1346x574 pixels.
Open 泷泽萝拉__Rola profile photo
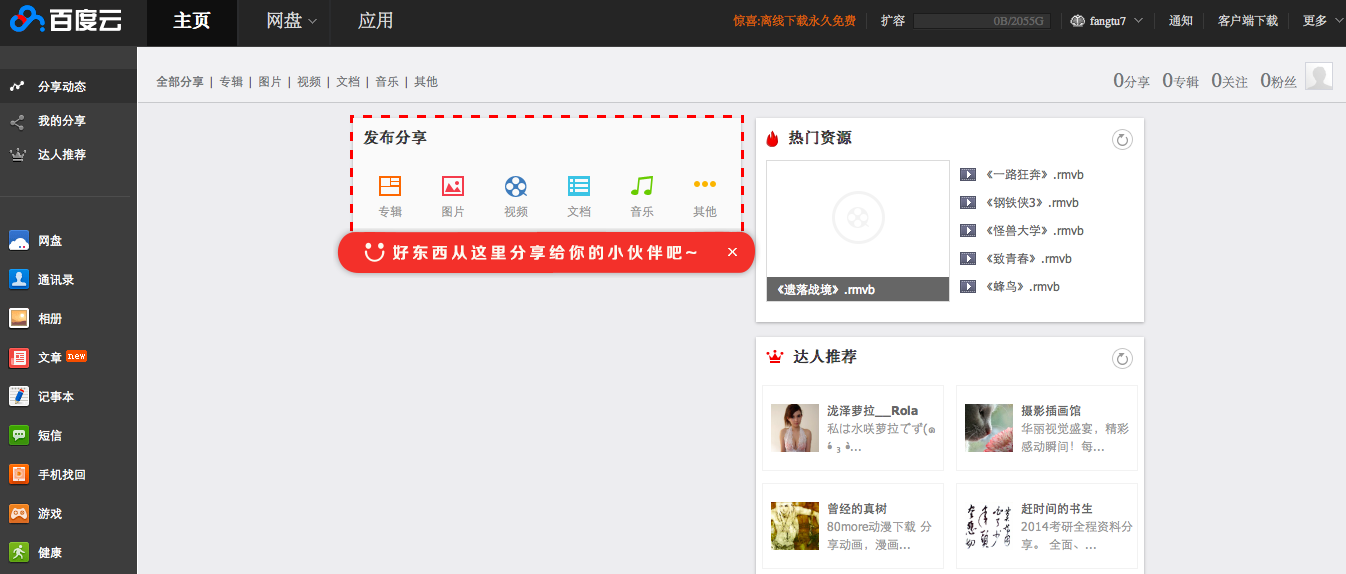(x=795, y=428)
